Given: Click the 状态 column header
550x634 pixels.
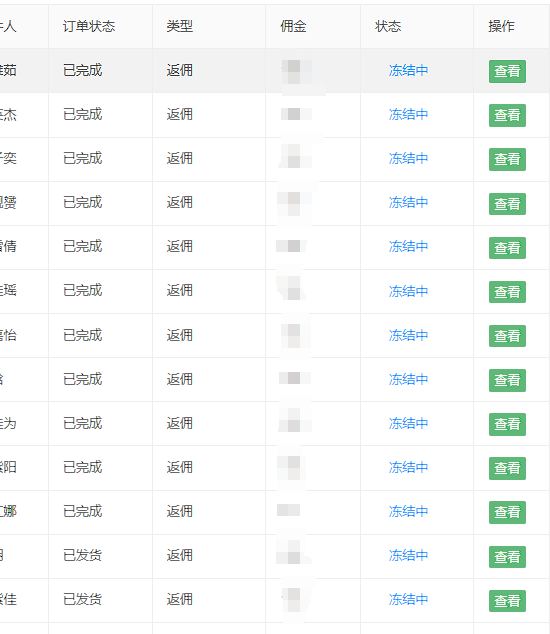Looking at the screenshot, I should [388, 26].
